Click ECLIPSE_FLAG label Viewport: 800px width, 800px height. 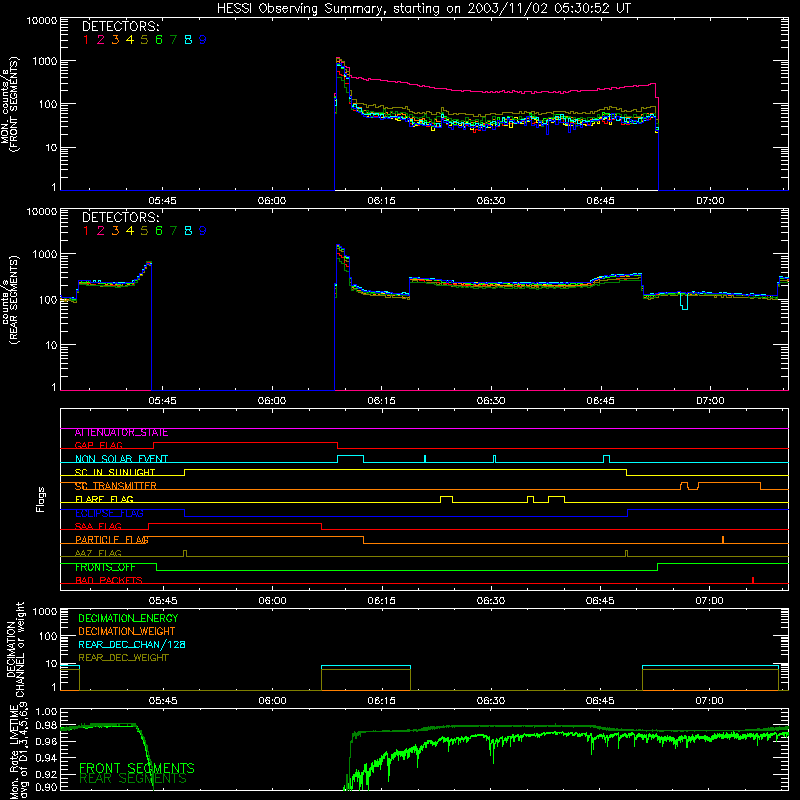[109, 513]
